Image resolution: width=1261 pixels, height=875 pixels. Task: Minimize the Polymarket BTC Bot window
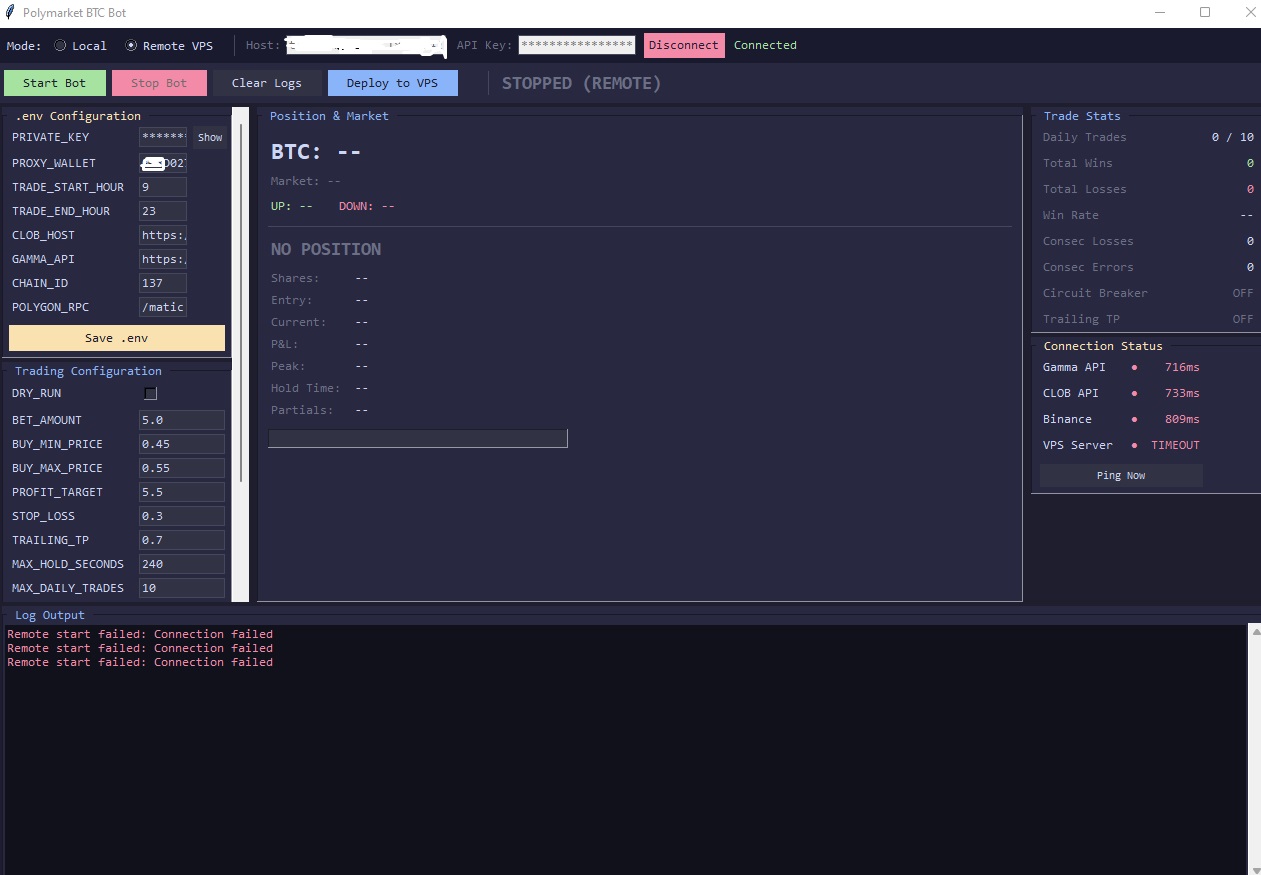pyautogui.click(x=1160, y=13)
